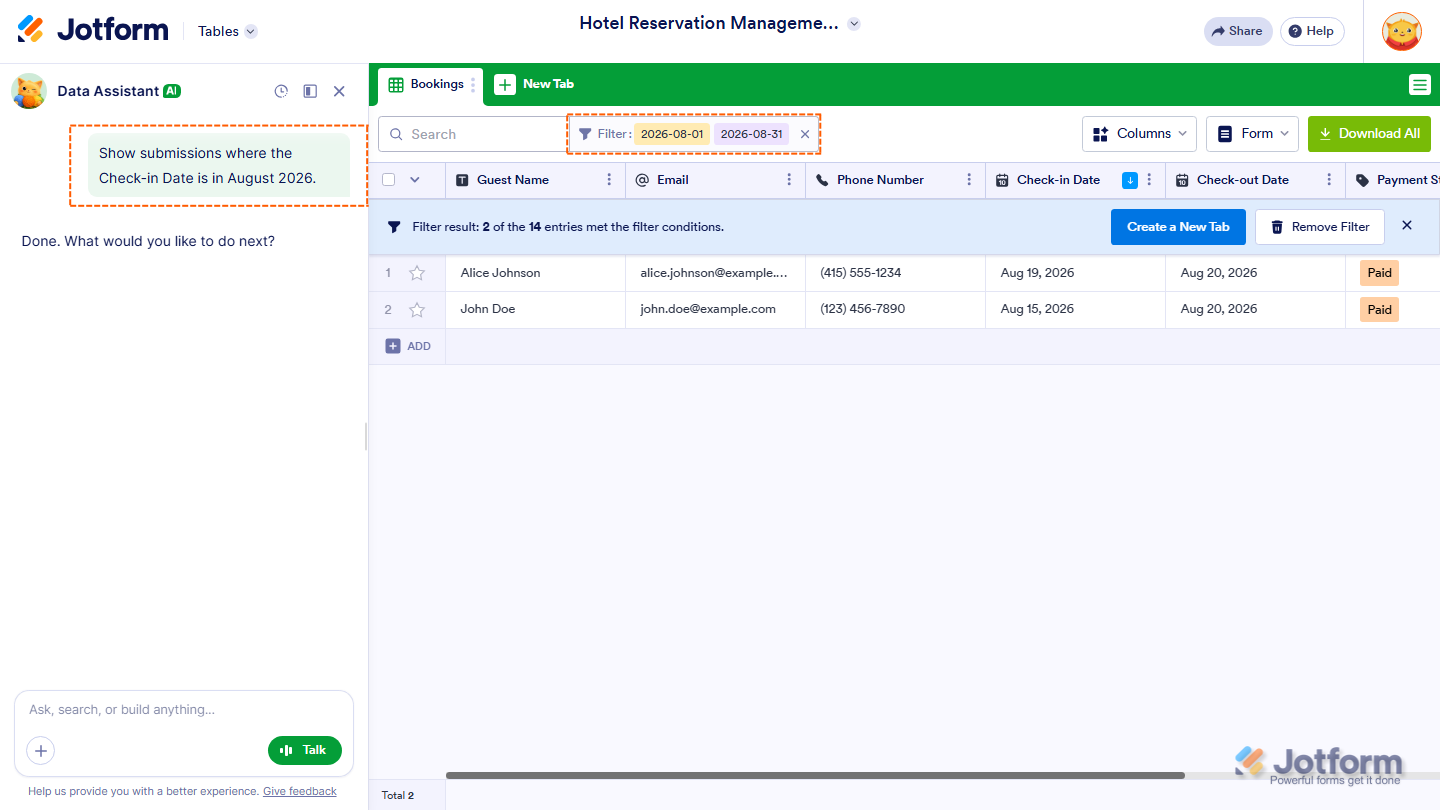Add a New Tab
Viewport: 1440px width, 810px height.
point(535,84)
